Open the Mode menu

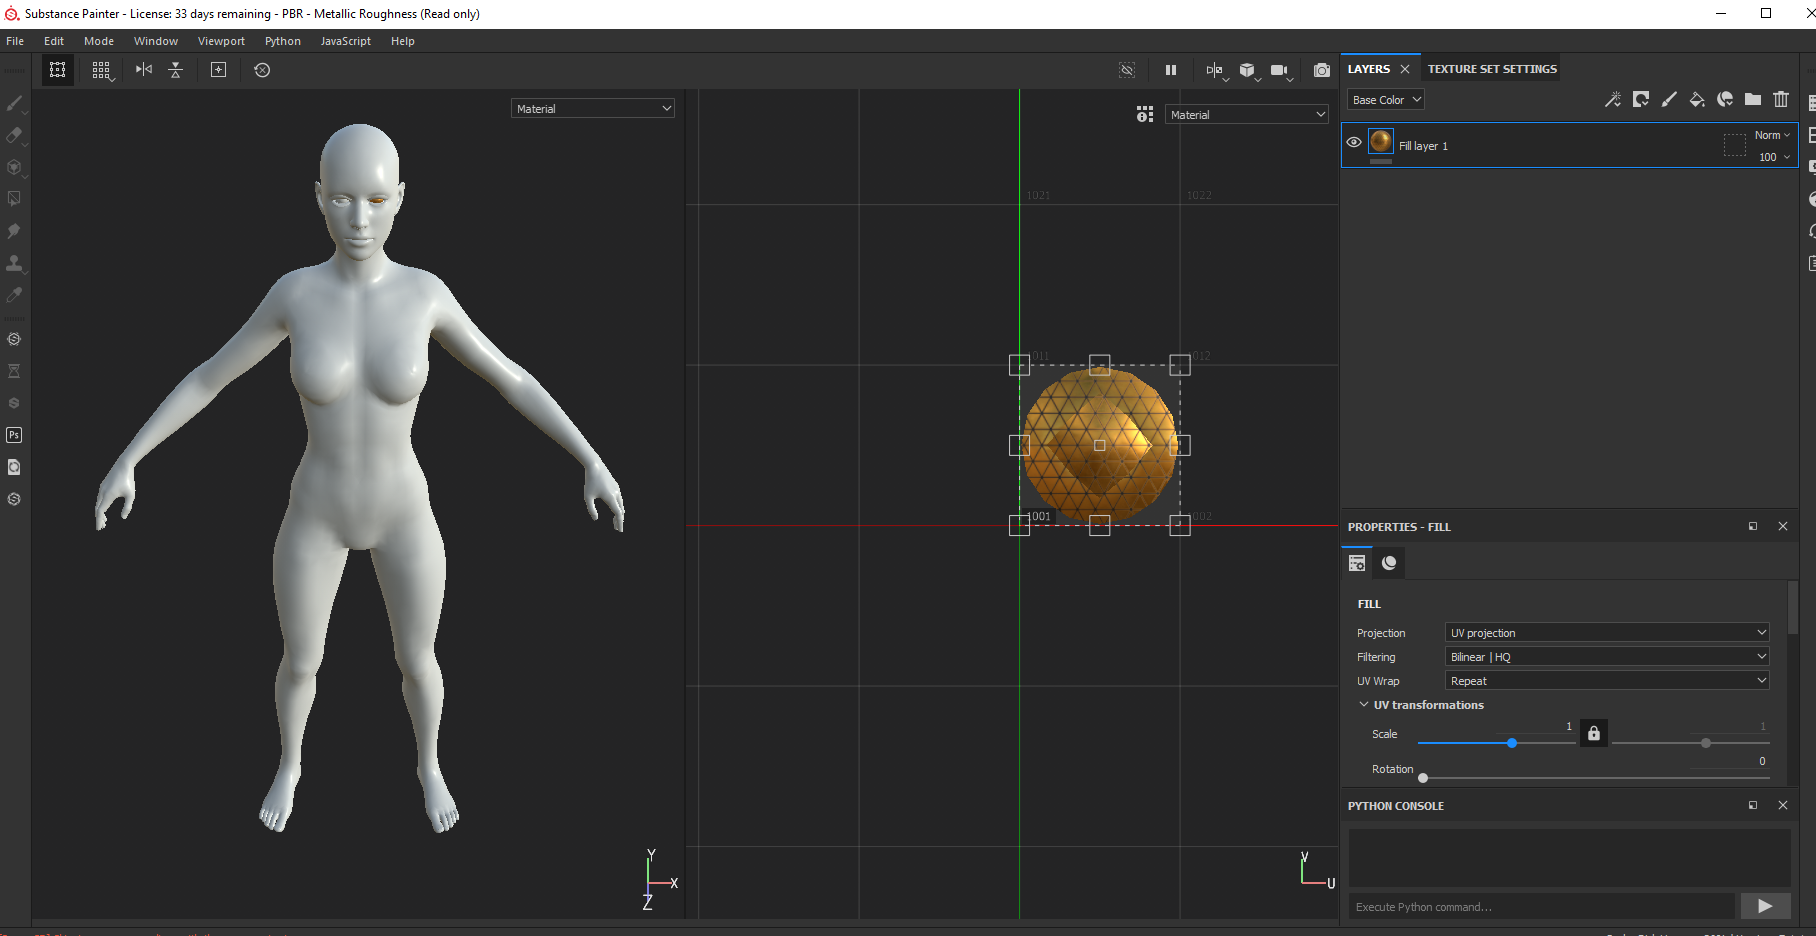coord(99,41)
